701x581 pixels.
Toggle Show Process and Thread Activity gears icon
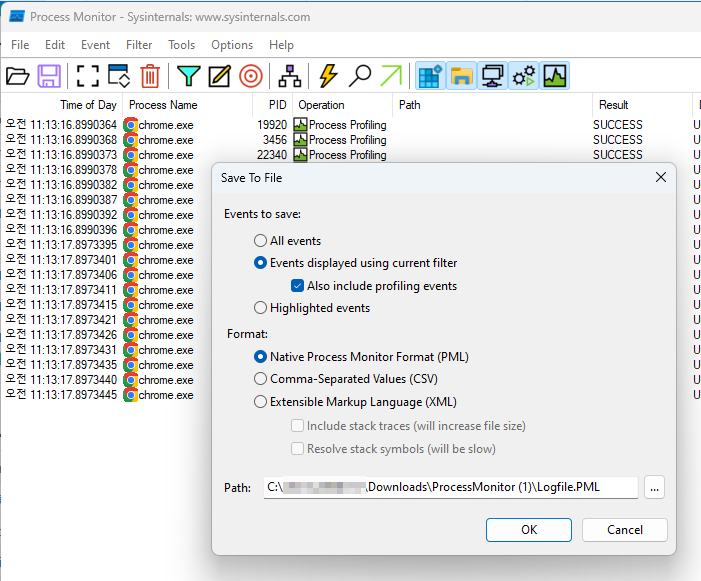pos(524,76)
